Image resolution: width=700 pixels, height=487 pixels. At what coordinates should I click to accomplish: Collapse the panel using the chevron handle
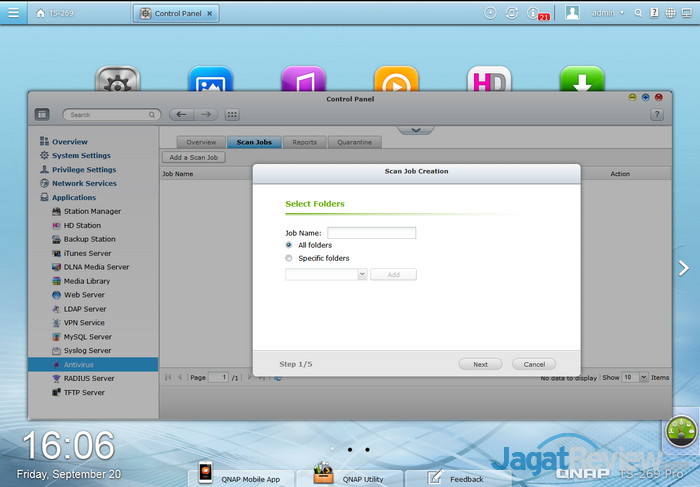click(x=416, y=129)
